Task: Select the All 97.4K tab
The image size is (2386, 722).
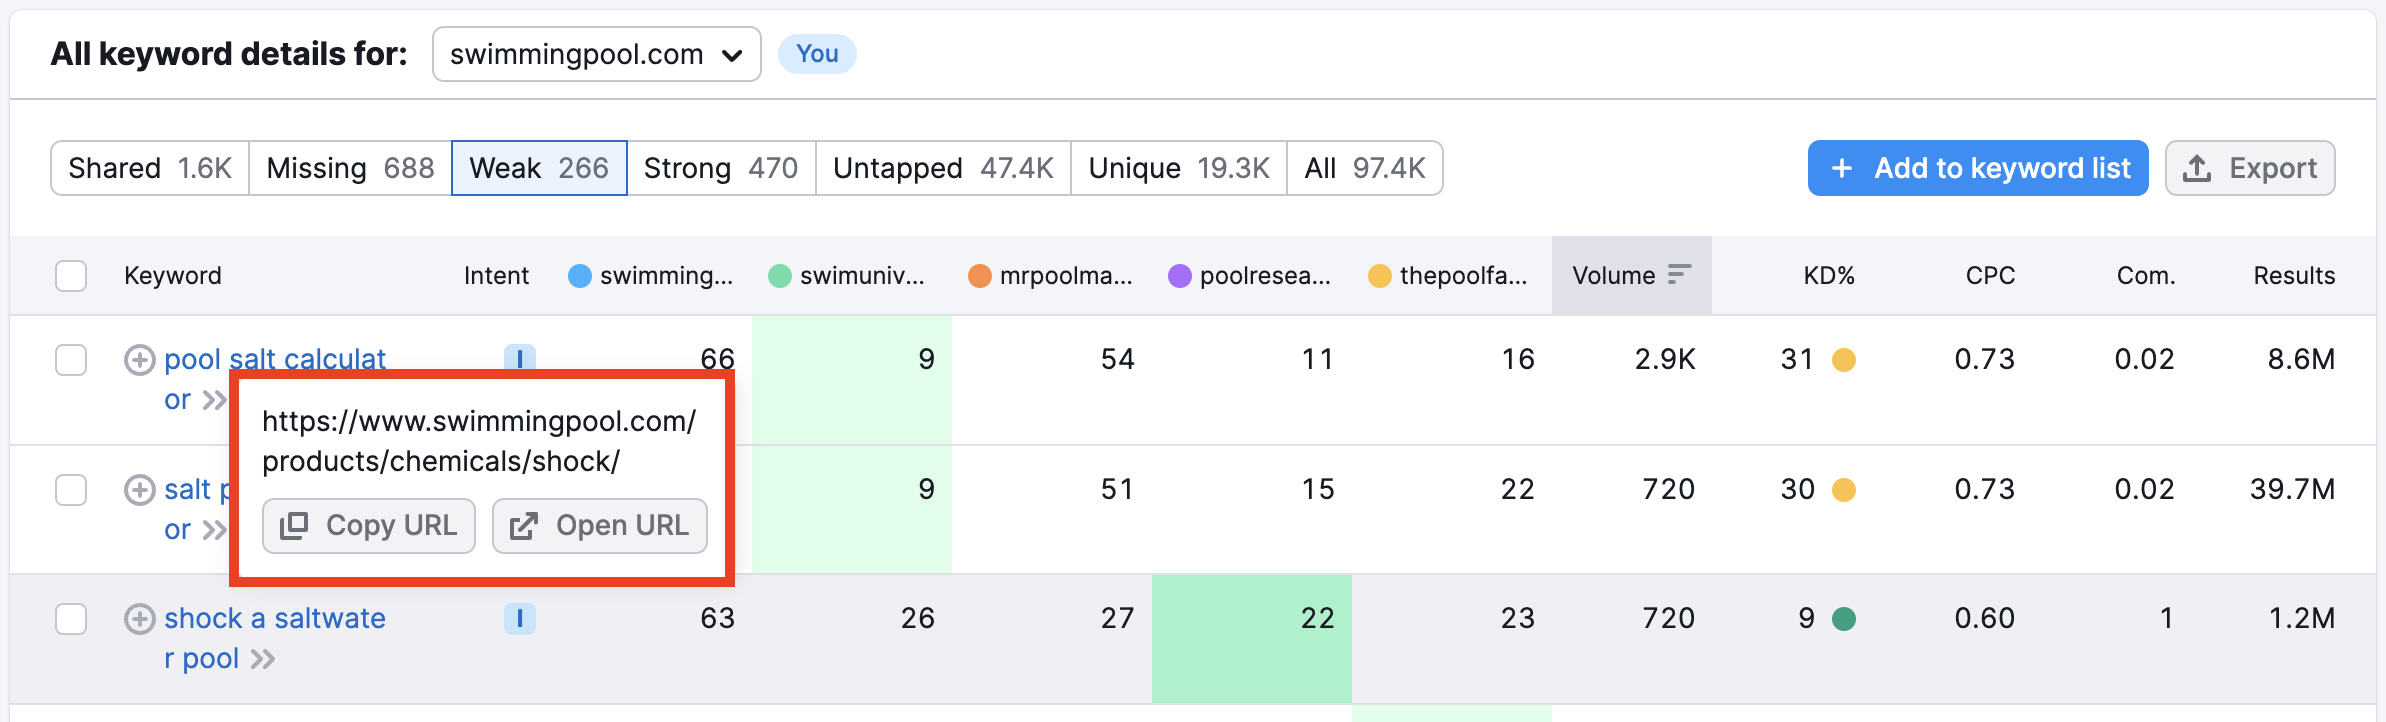Action: point(1365,168)
